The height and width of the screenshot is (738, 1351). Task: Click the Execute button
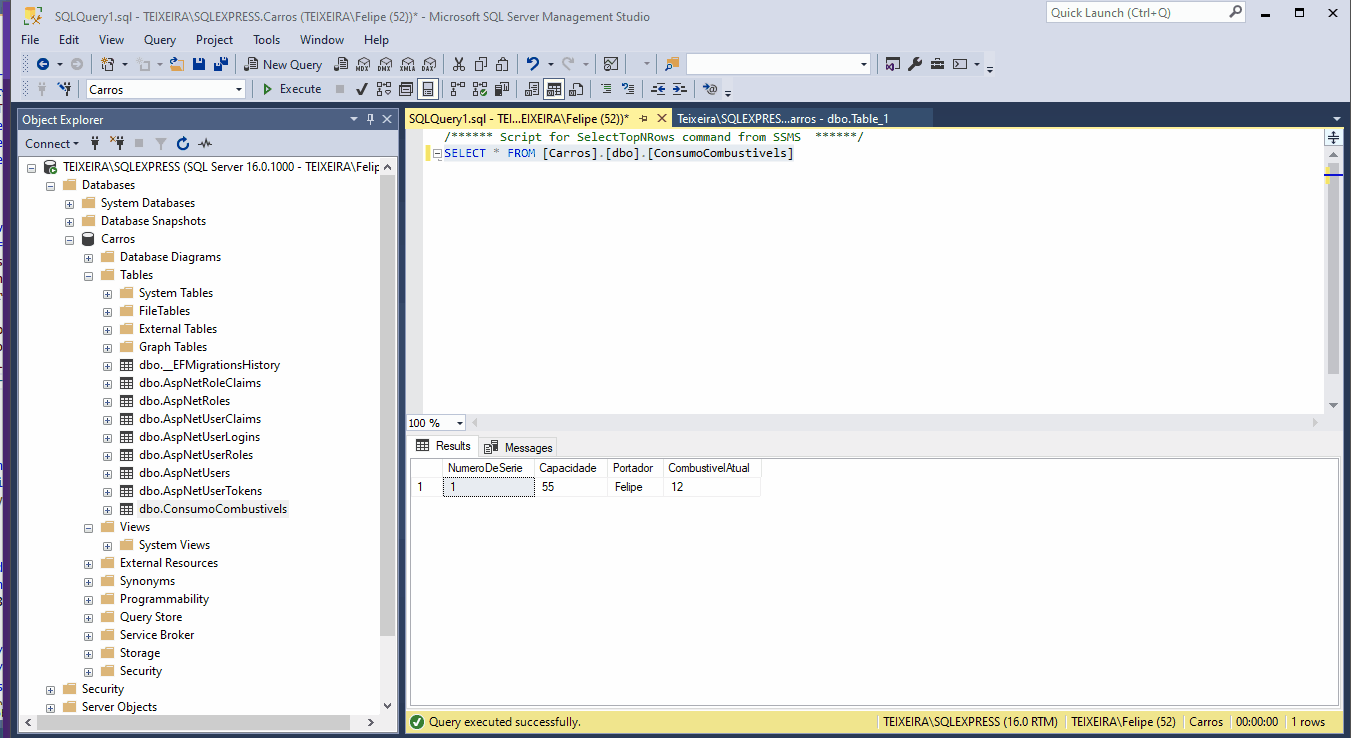291,89
